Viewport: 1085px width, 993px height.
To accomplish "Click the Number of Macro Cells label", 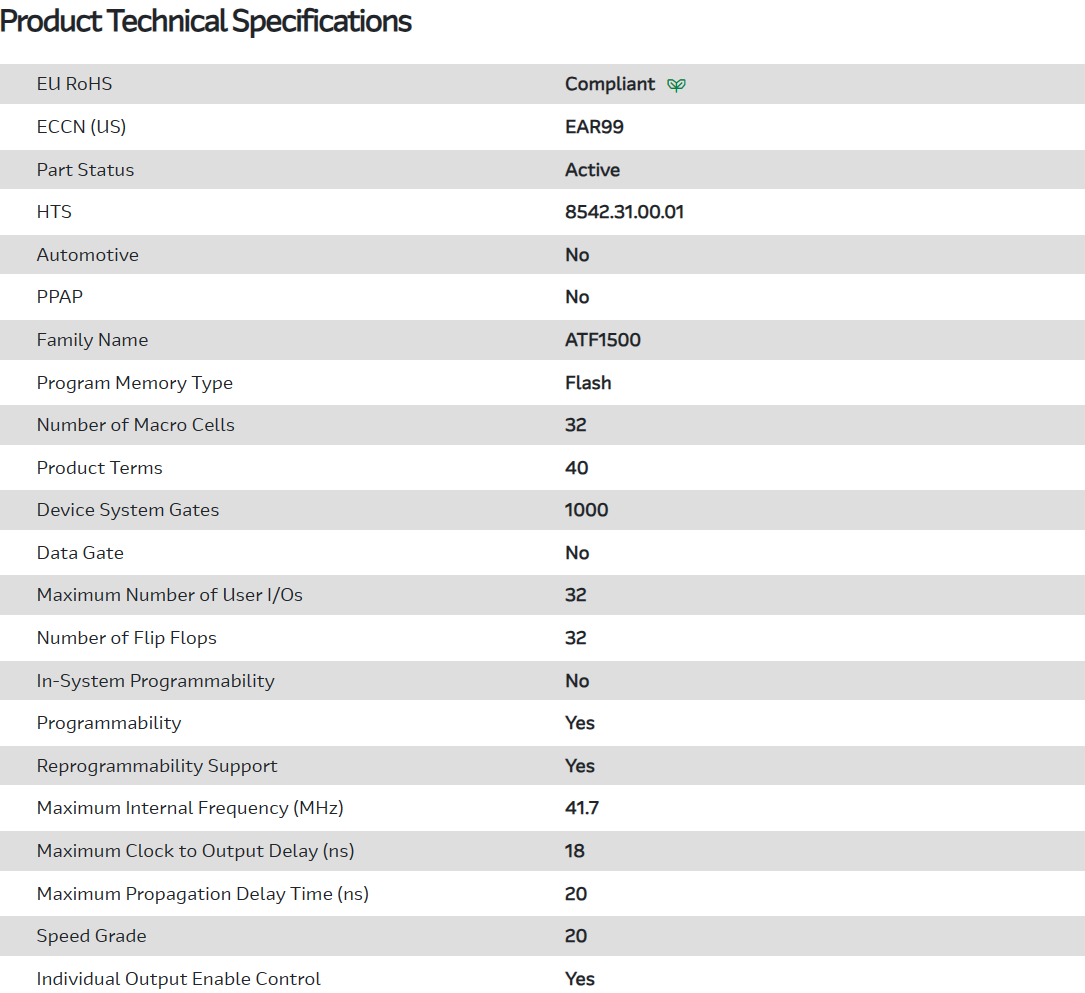I will 135,425.
